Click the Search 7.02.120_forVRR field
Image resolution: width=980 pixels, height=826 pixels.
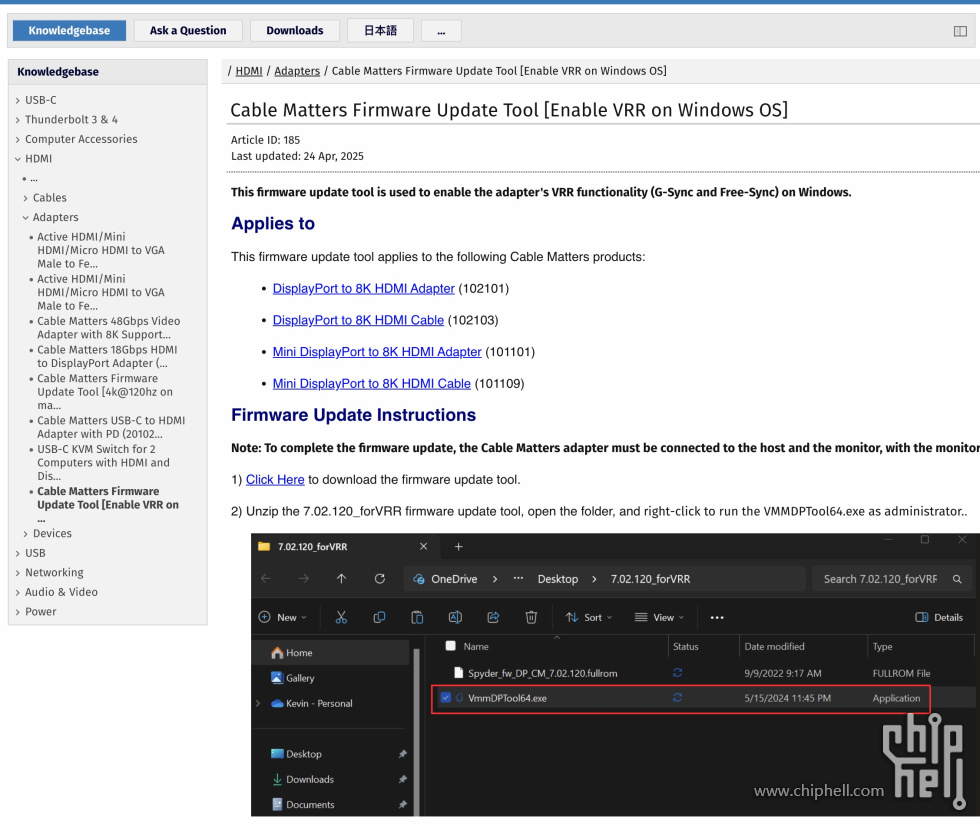pyautogui.click(x=891, y=579)
